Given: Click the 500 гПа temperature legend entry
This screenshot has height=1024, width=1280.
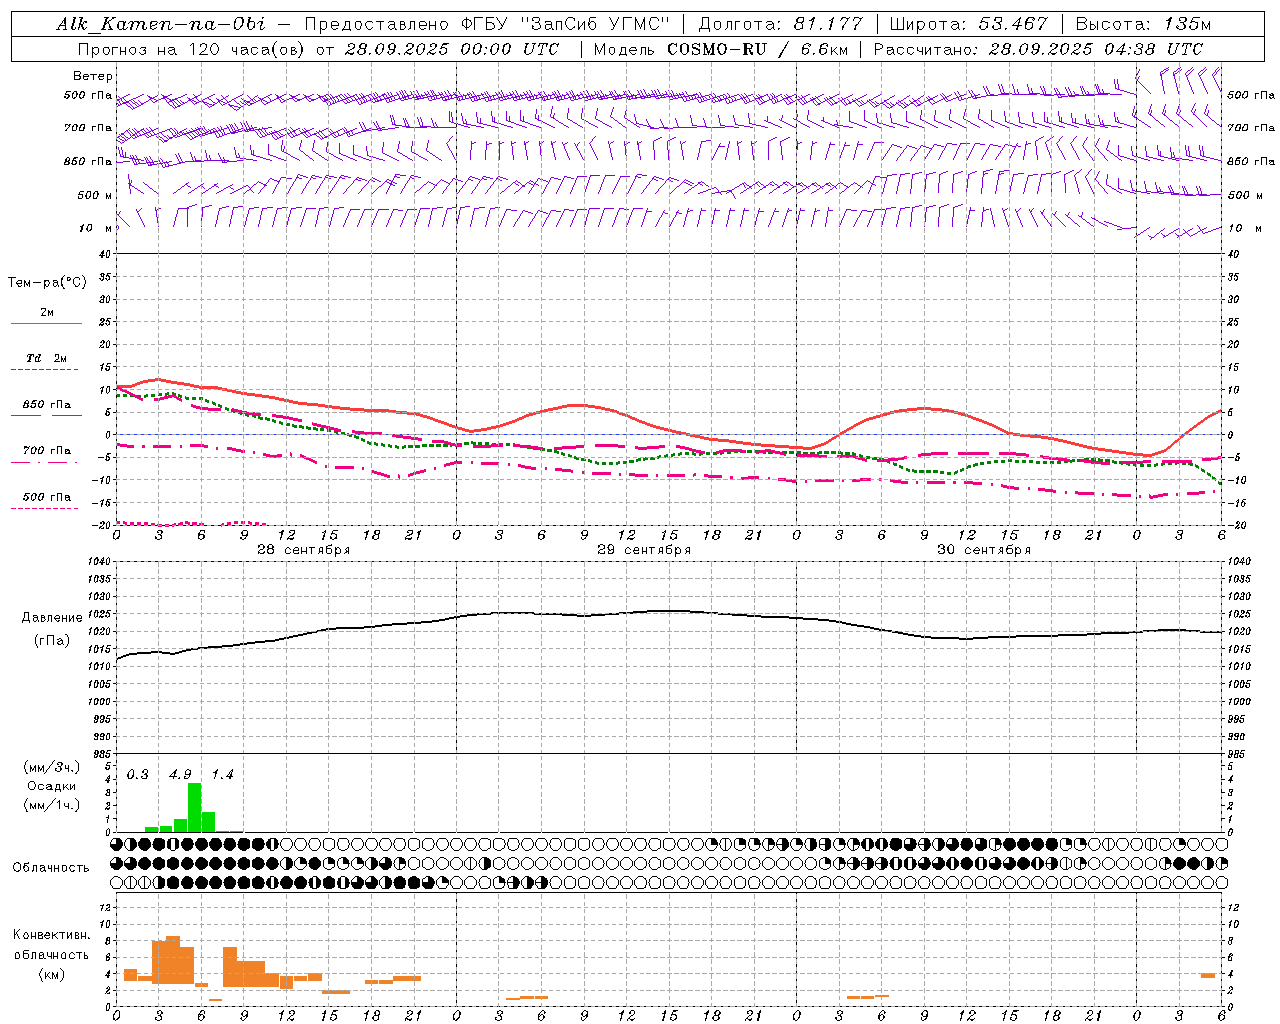Looking at the screenshot, I should tap(46, 497).
